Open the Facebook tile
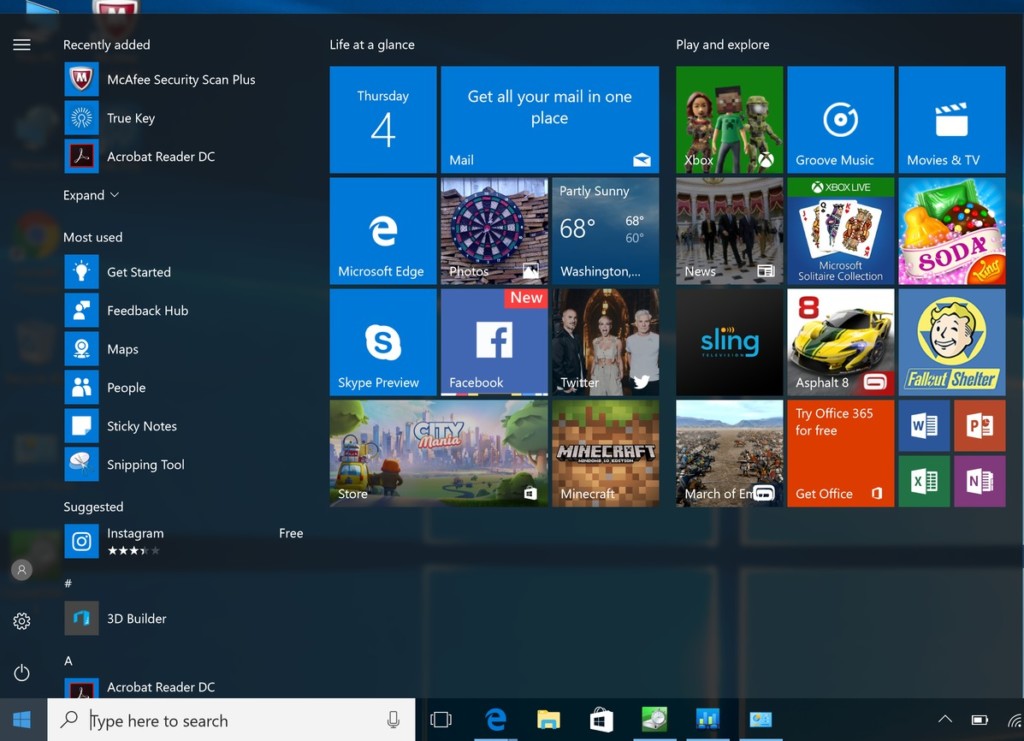This screenshot has height=741, width=1024. coord(494,342)
